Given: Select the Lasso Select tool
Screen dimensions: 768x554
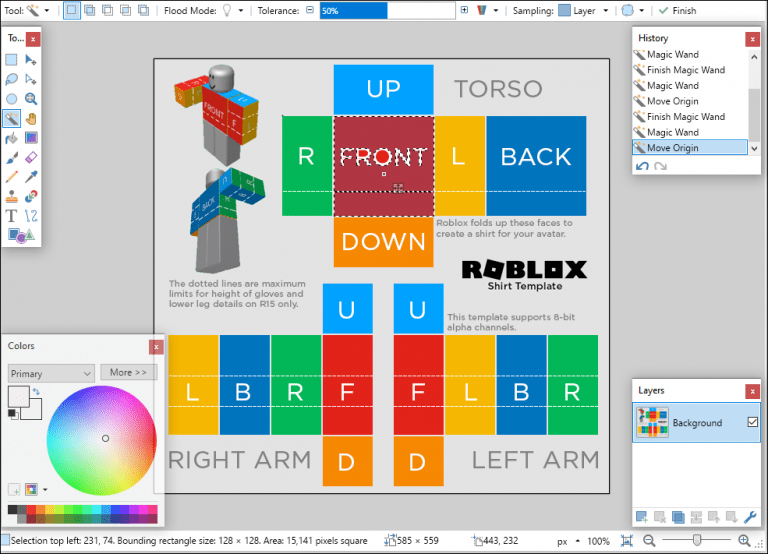Looking at the screenshot, I should (11, 79).
